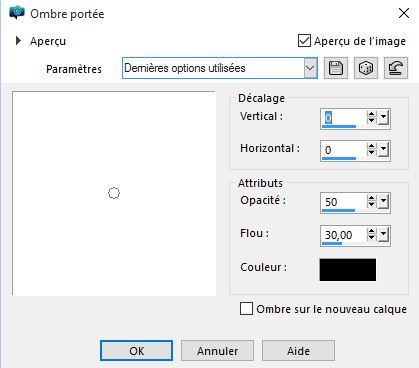
Task: Click the PaintShop Pro icon in title bar
Action: click(x=17, y=13)
